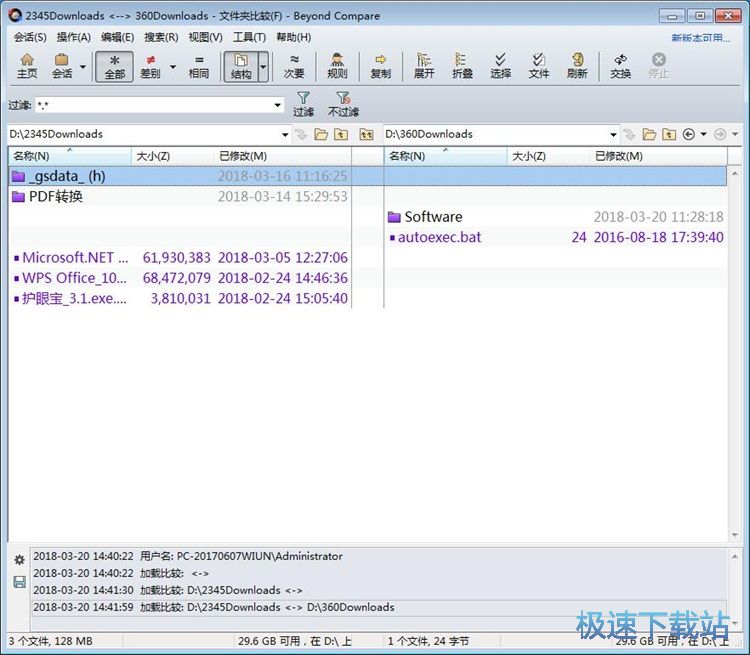
Task: Click the 复制 (Copy) toolbar icon
Action: point(380,66)
